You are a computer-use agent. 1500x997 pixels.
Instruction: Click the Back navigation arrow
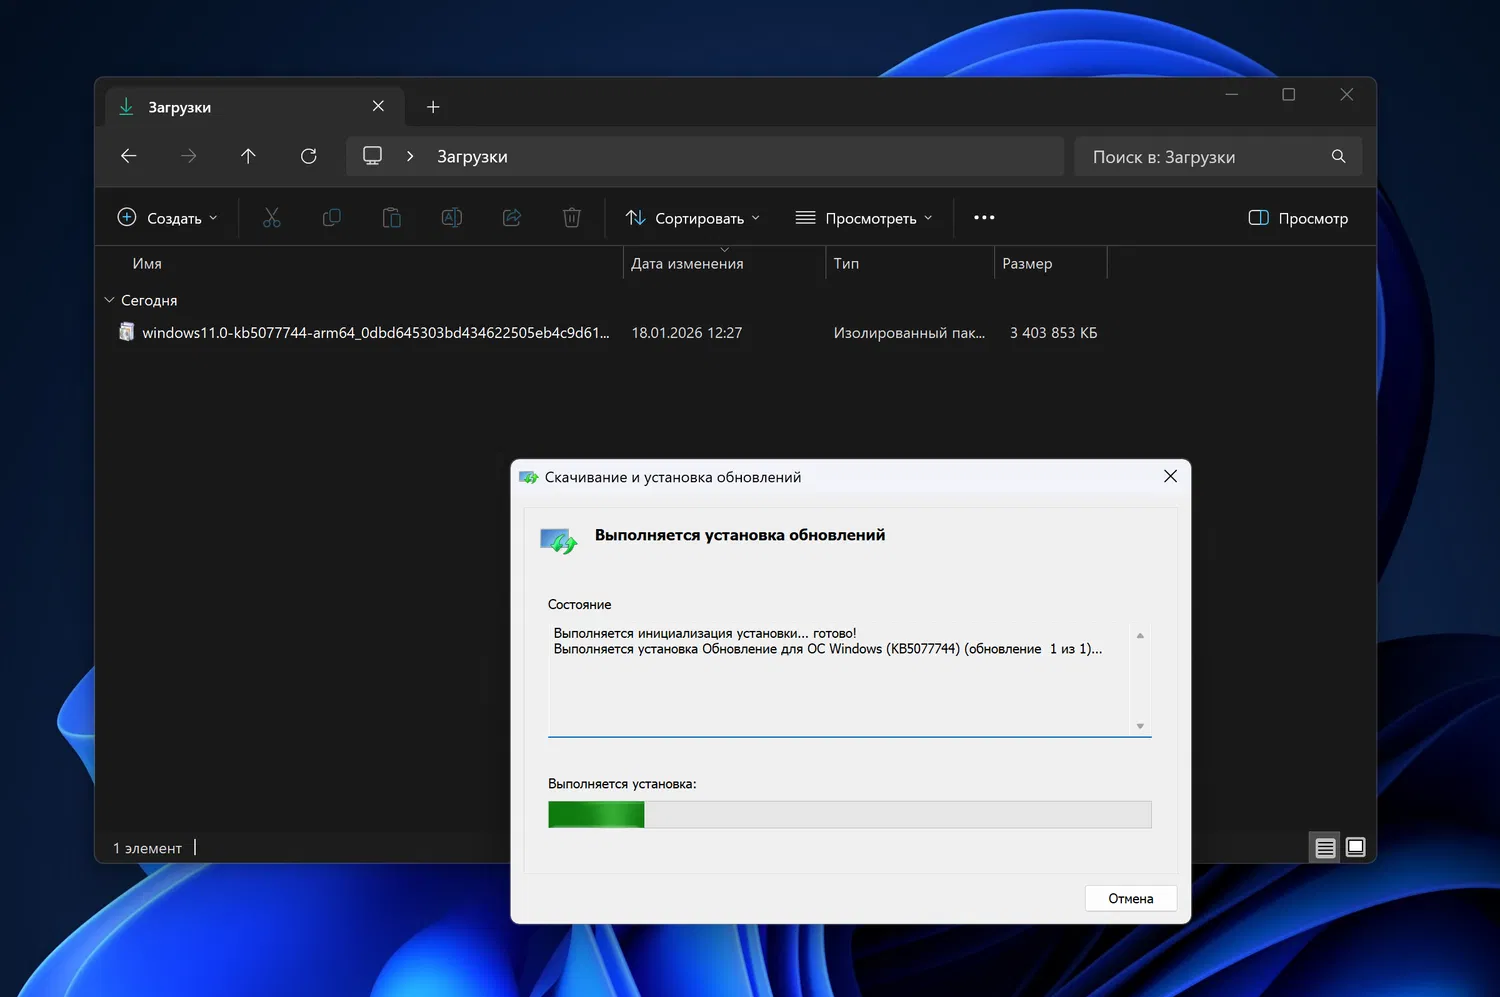(x=128, y=156)
